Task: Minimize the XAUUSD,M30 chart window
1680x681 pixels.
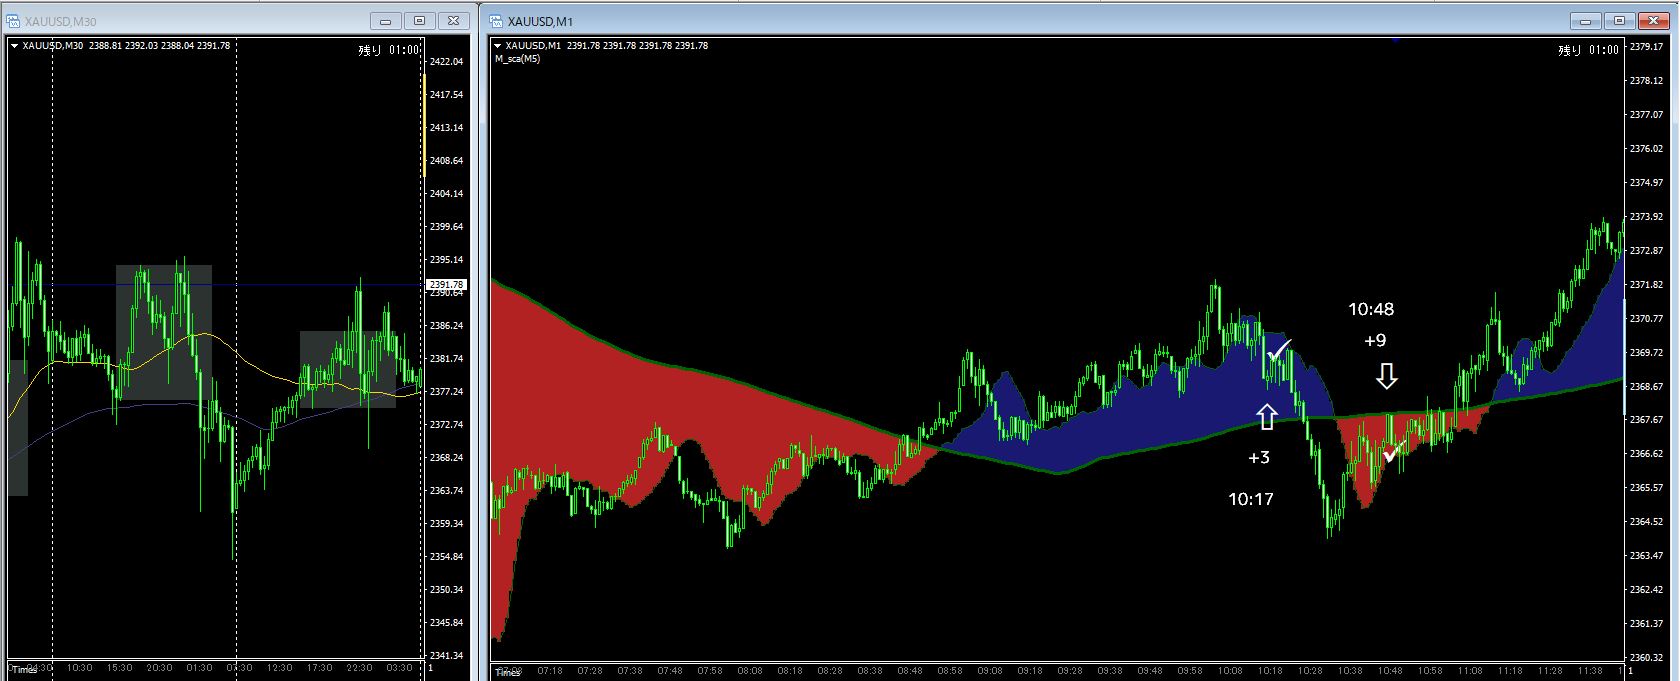Action: pos(385,21)
